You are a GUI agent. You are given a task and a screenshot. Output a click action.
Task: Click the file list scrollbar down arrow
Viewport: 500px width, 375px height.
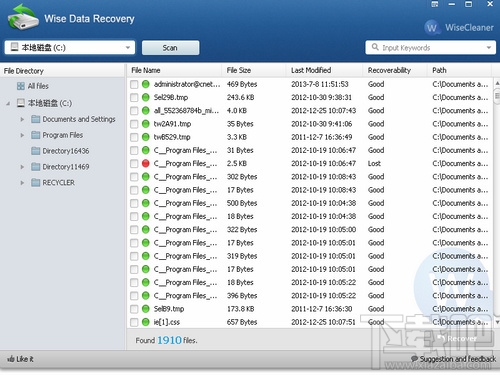click(x=497, y=322)
